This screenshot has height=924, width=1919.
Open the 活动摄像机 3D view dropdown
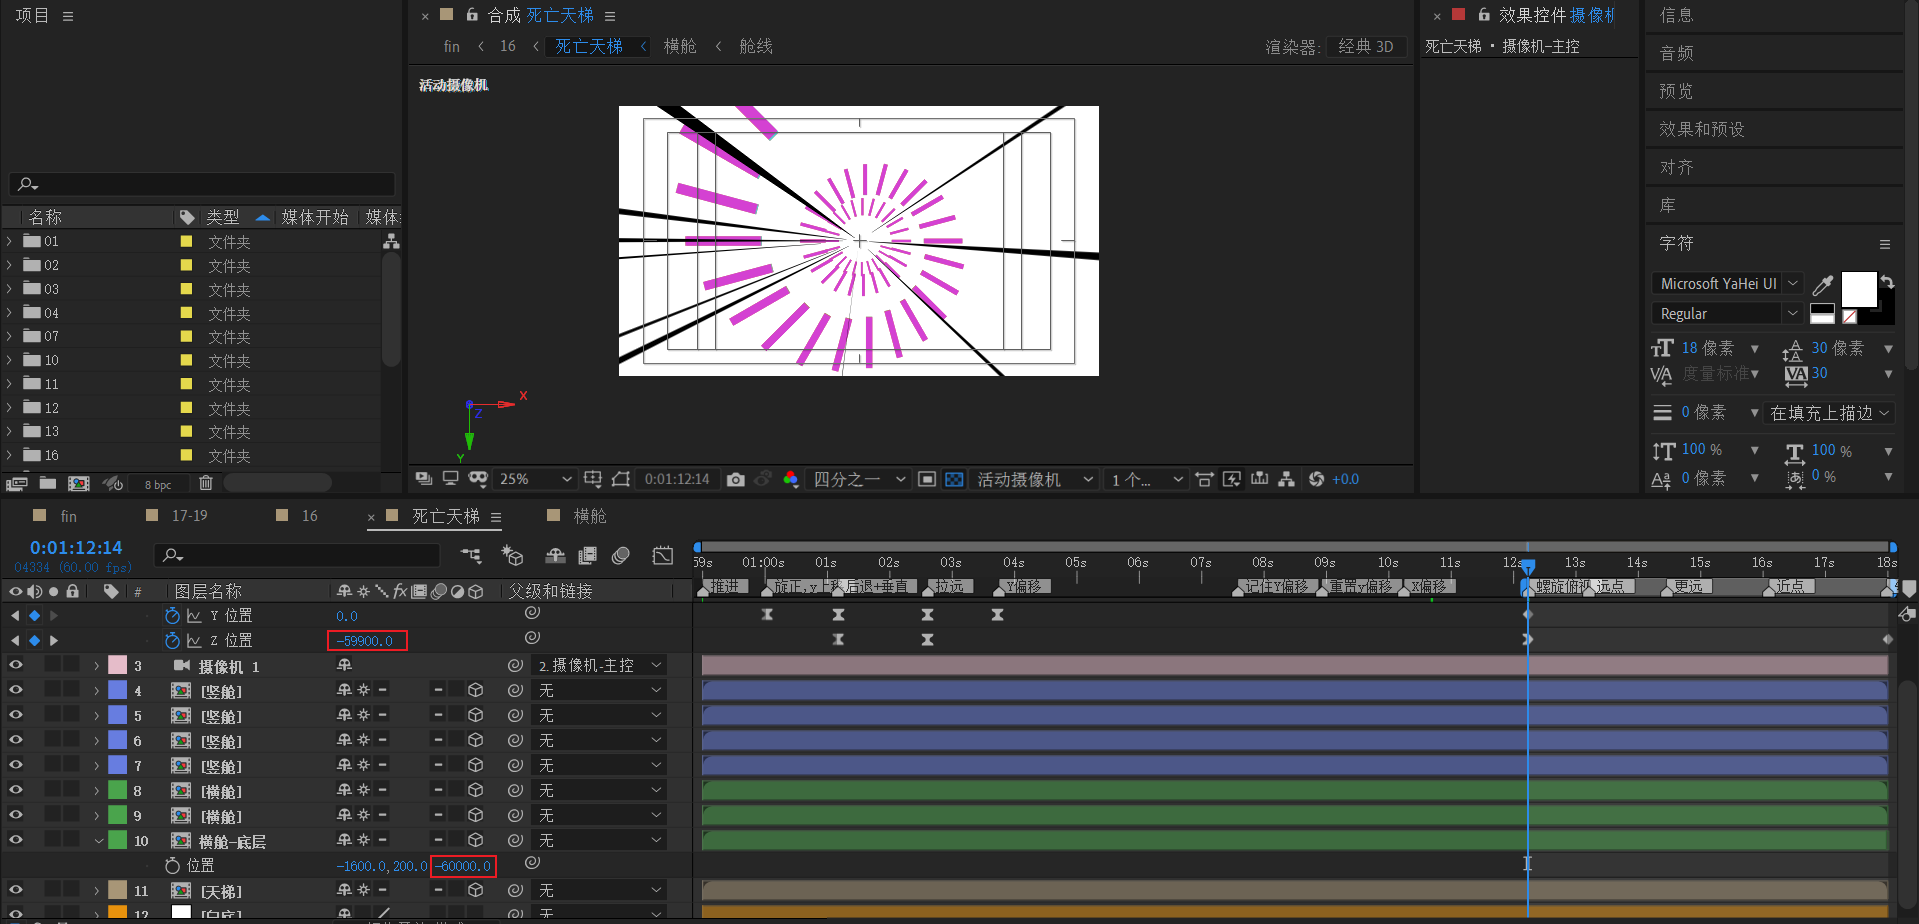point(1035,479)
